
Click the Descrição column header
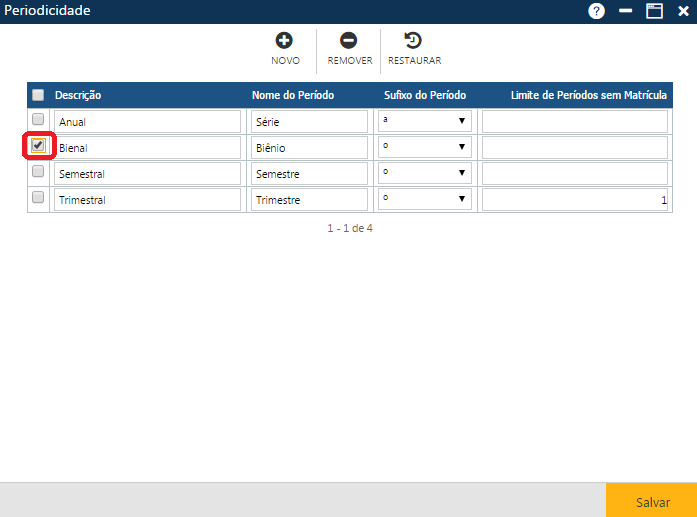coord(78,95)
